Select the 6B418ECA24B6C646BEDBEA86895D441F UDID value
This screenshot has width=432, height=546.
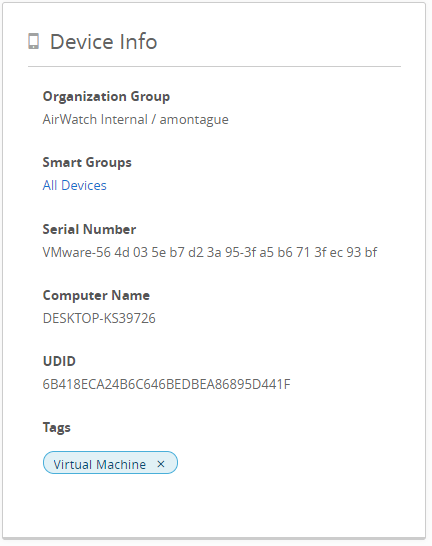[166, 384]
